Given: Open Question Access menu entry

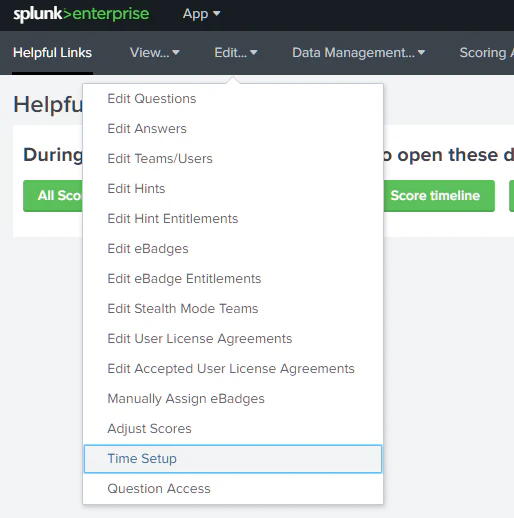Looking at the screenshot, I should click(x=233, y=489).
